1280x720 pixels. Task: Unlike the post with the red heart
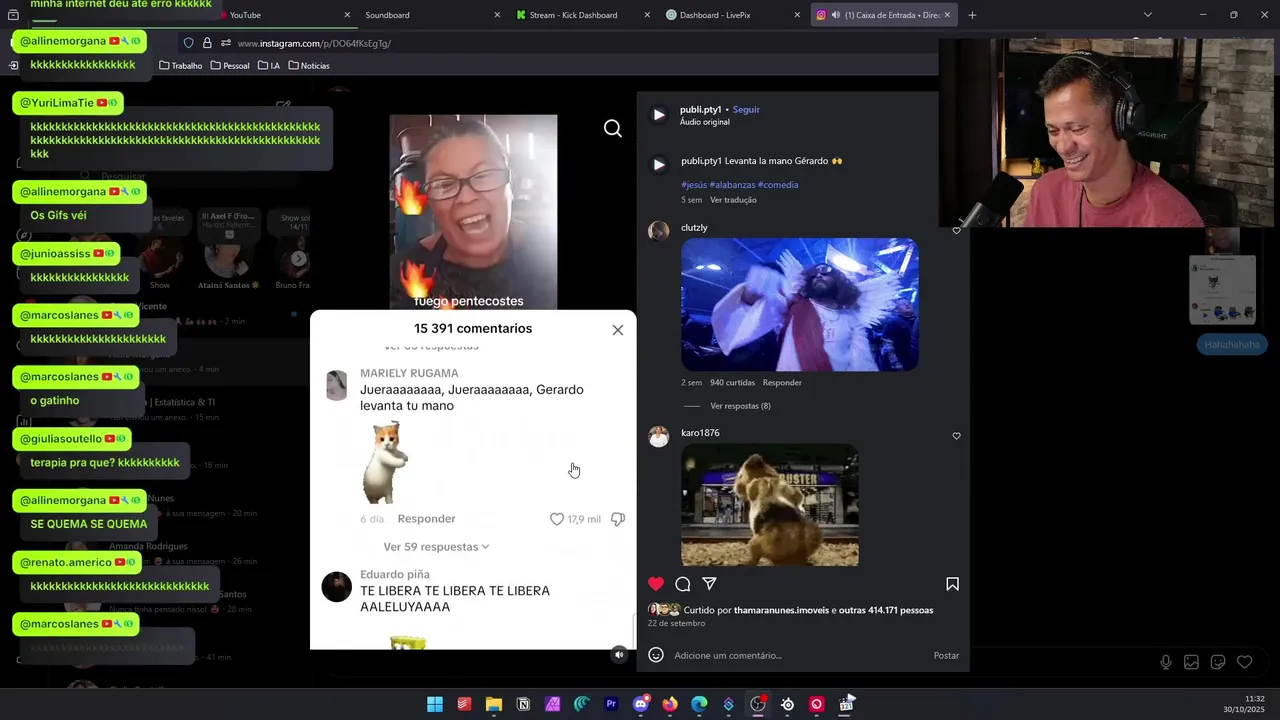pyautogui.click(x=656, y=584)
